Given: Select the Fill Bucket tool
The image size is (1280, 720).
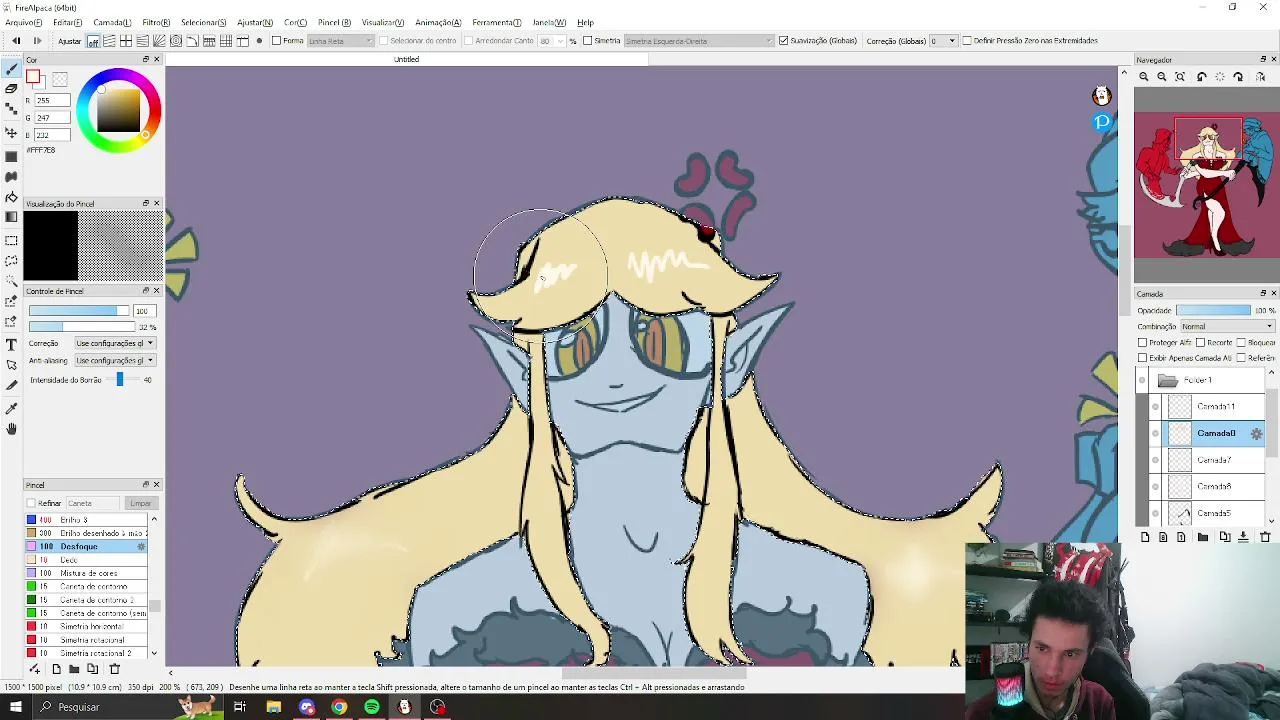Looking at the screenshot, I should [x=11, y=197].
